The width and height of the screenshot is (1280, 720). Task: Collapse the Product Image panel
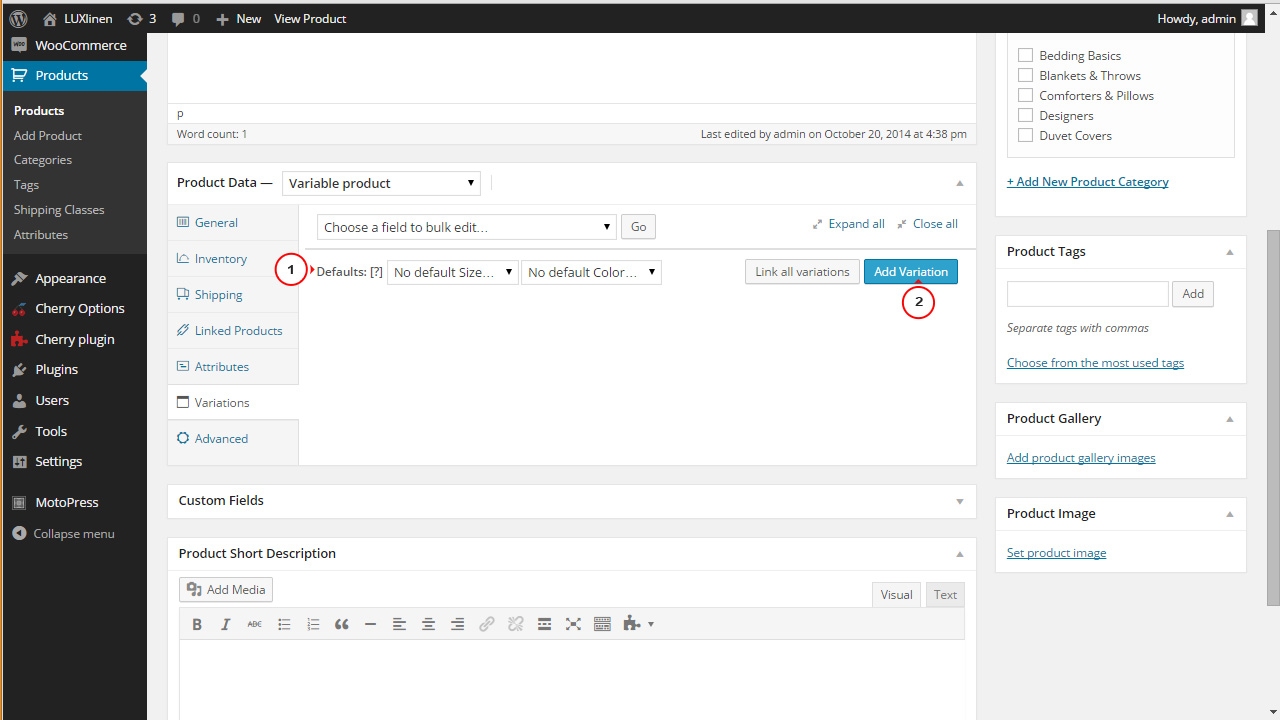(x=1229, y=514)
